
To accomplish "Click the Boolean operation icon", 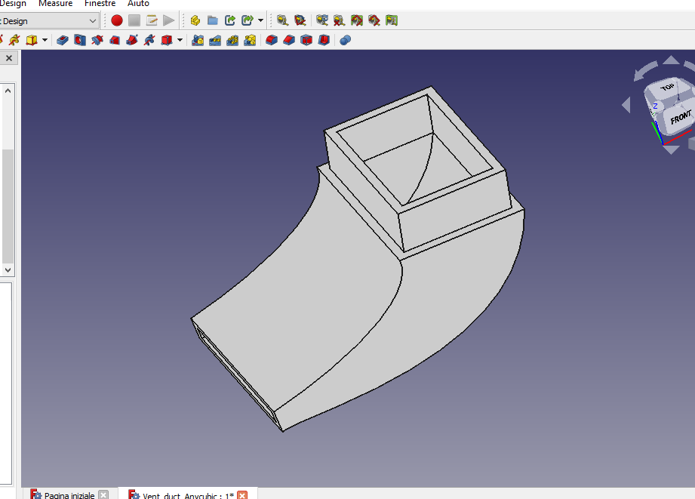I will click(x=345, y=40).
